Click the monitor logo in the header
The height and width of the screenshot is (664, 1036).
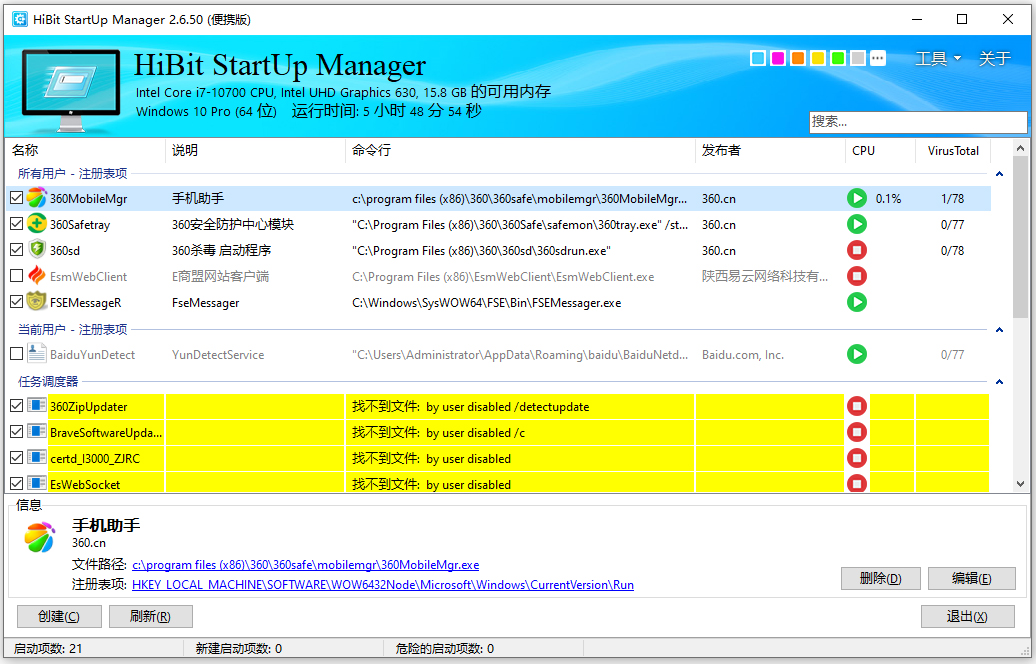[x=71, y=89]
